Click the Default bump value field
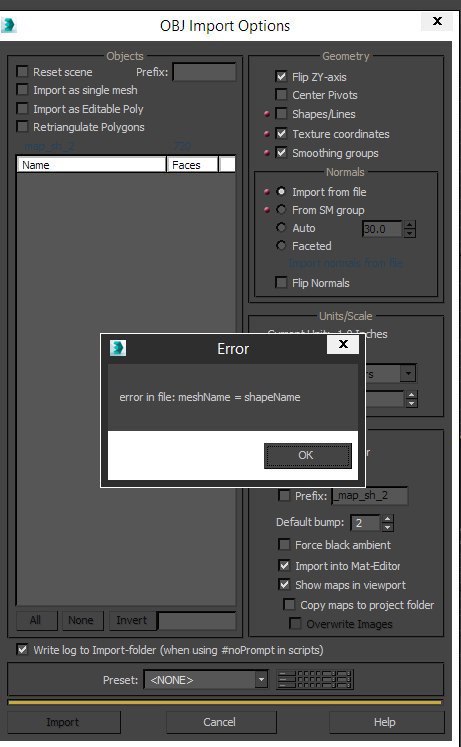Image resolution: width=461 pixels, height=747 pixels. (x=365, y=523)
